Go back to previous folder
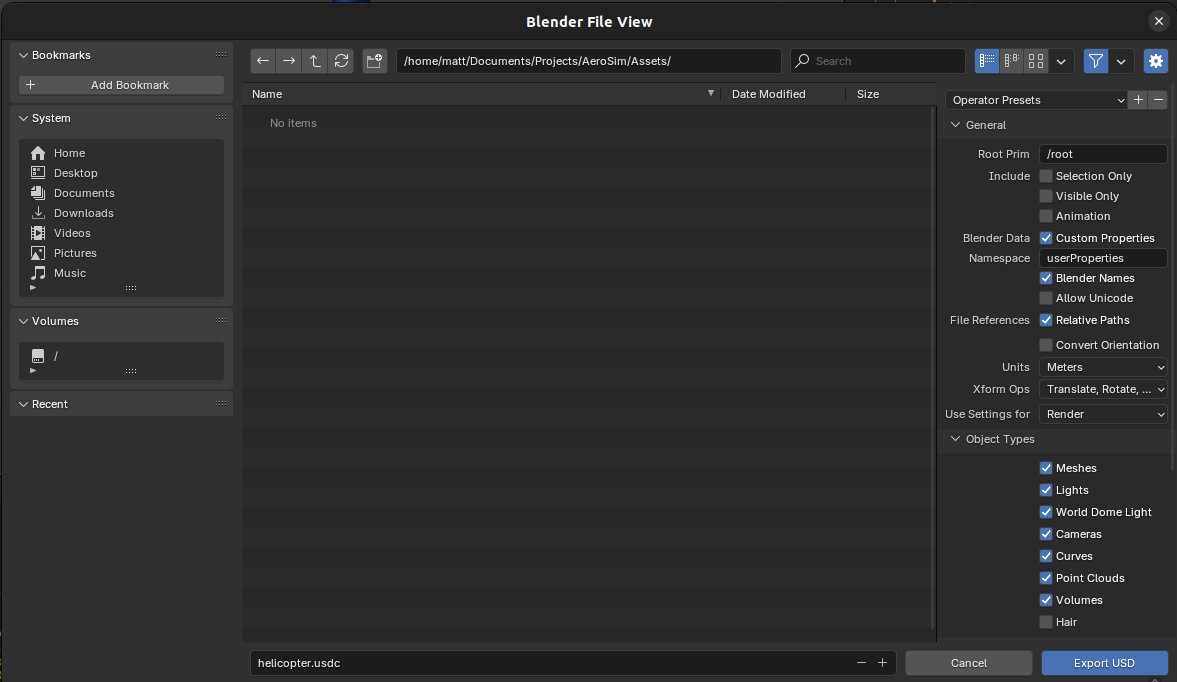 (x=263, y=61)
